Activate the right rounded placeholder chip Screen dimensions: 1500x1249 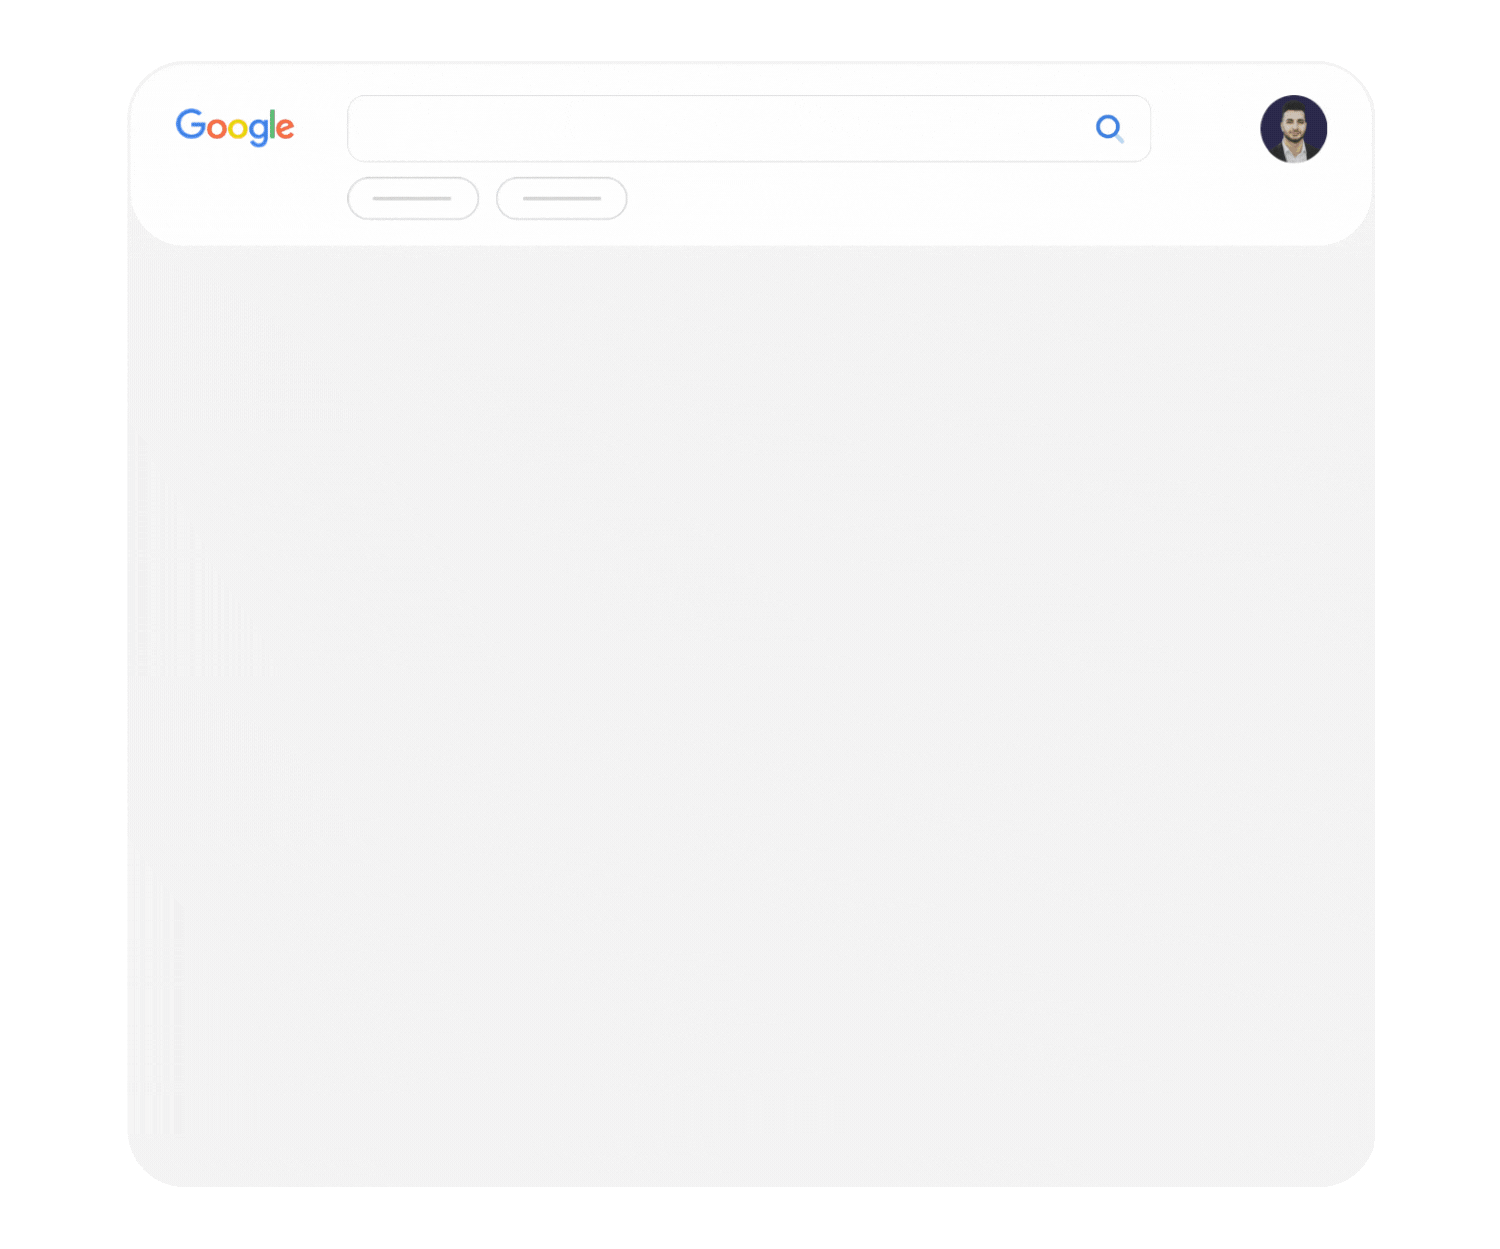pos(562,198)
